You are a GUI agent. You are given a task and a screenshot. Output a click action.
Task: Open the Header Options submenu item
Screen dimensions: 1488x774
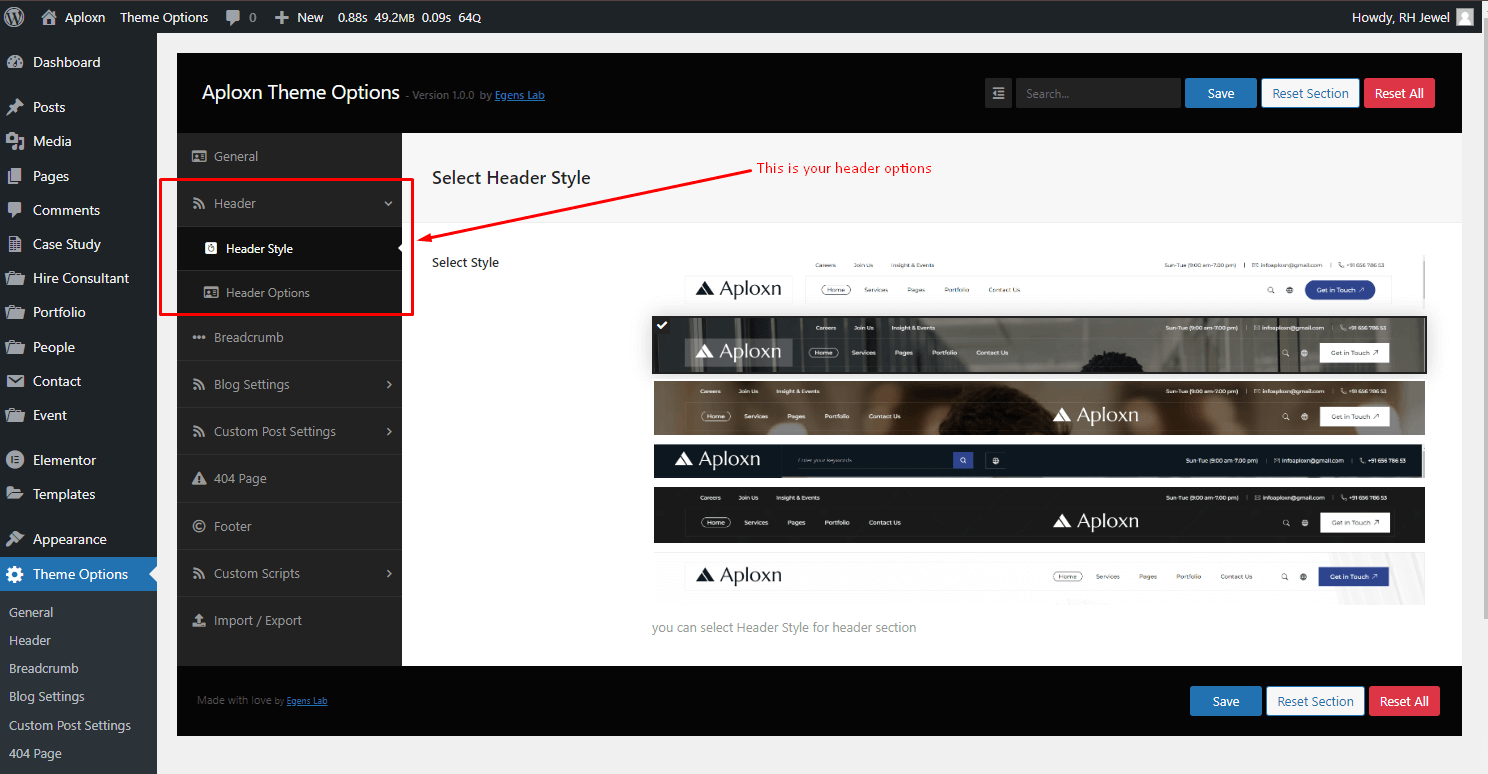[x=290, y=292]
